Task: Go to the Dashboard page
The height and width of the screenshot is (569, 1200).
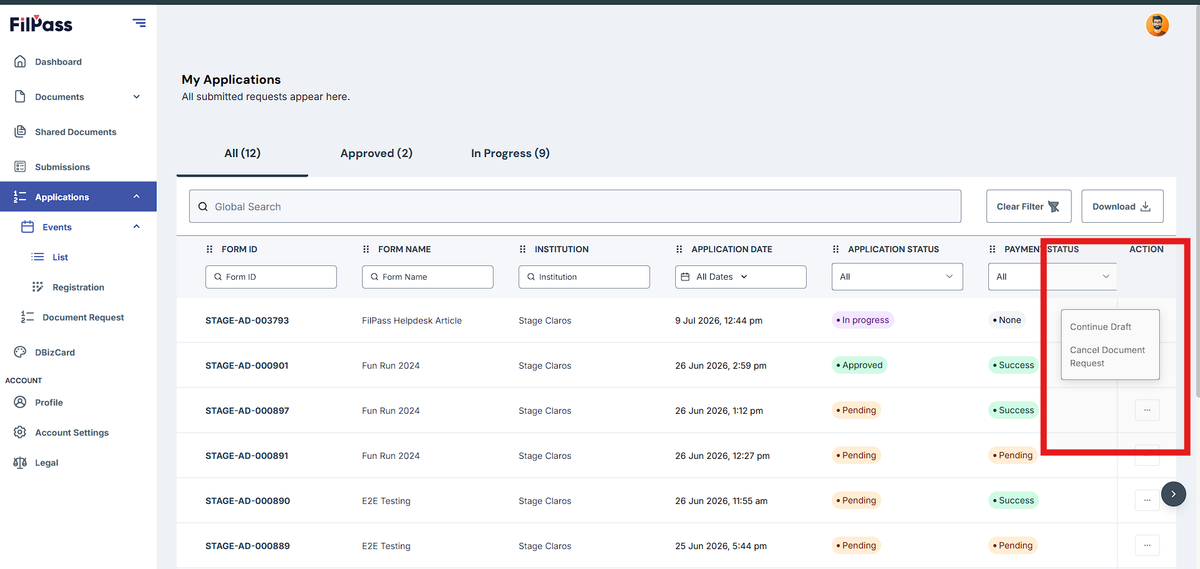Action: click(58, 62)
